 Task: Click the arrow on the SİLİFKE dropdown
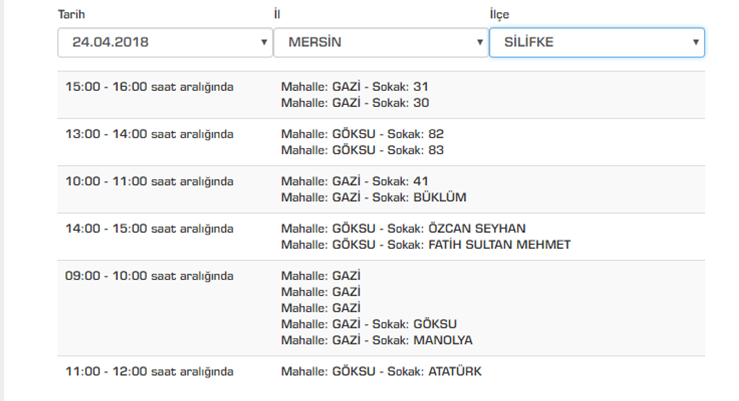coord(695,43)
